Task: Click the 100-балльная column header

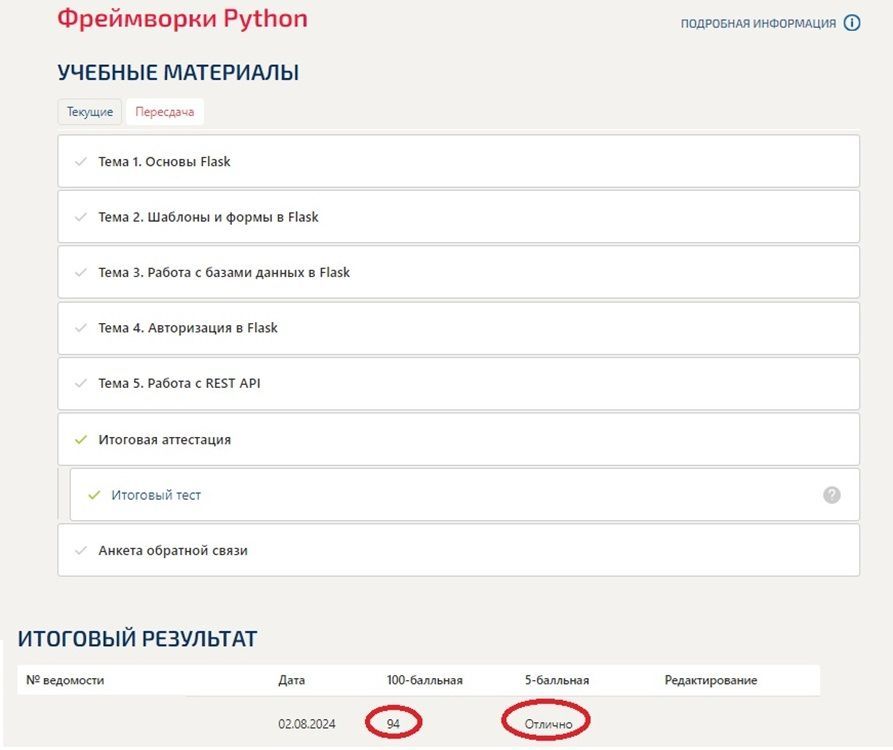Action: click(x=424, y=680)
